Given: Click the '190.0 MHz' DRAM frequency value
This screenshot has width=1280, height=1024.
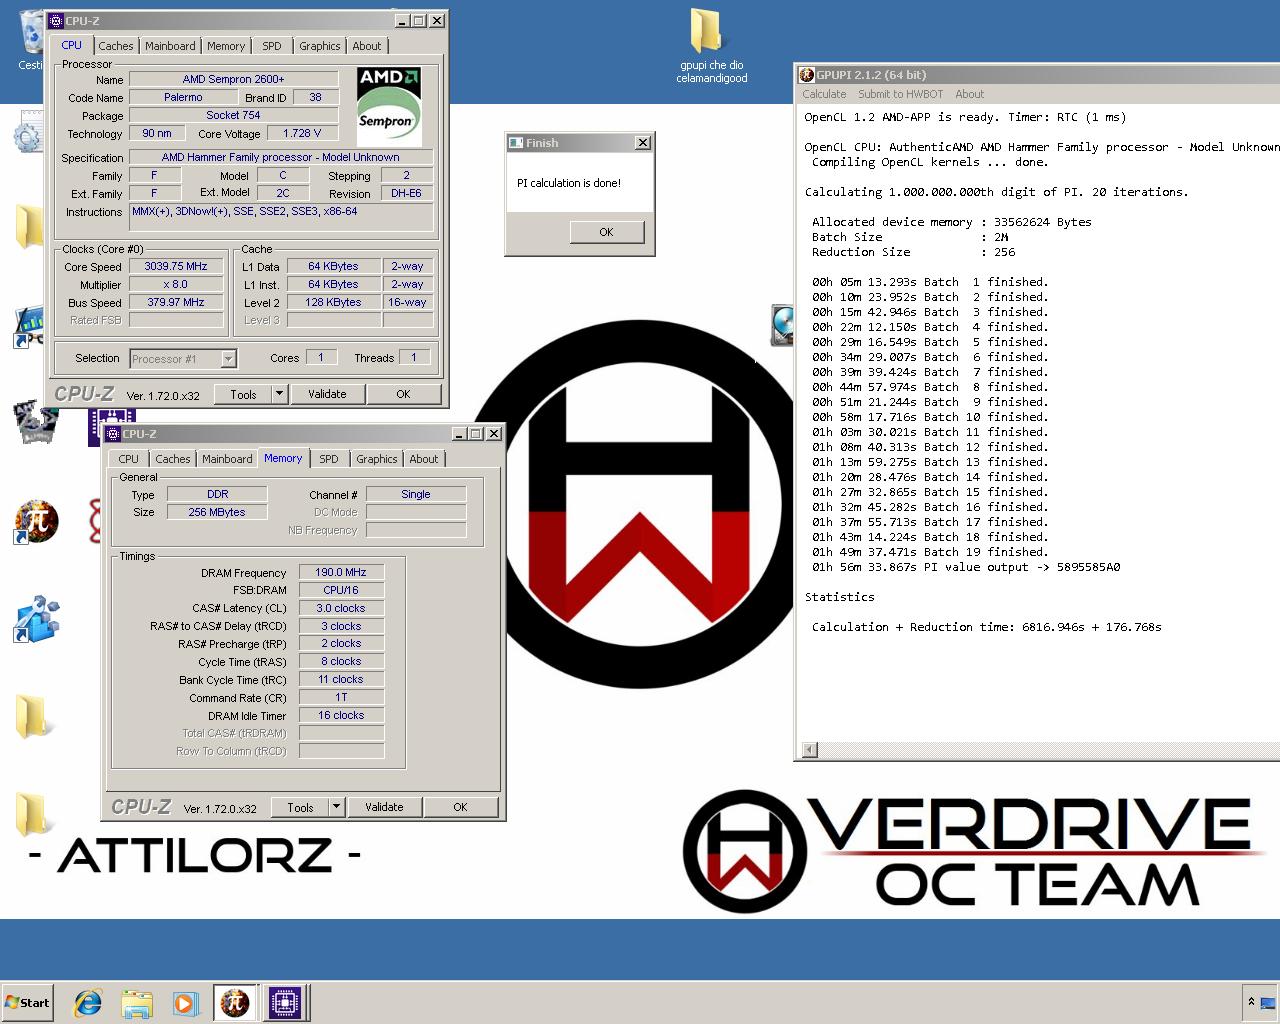Looking at the screenshot, I should [x=341, y=572].
